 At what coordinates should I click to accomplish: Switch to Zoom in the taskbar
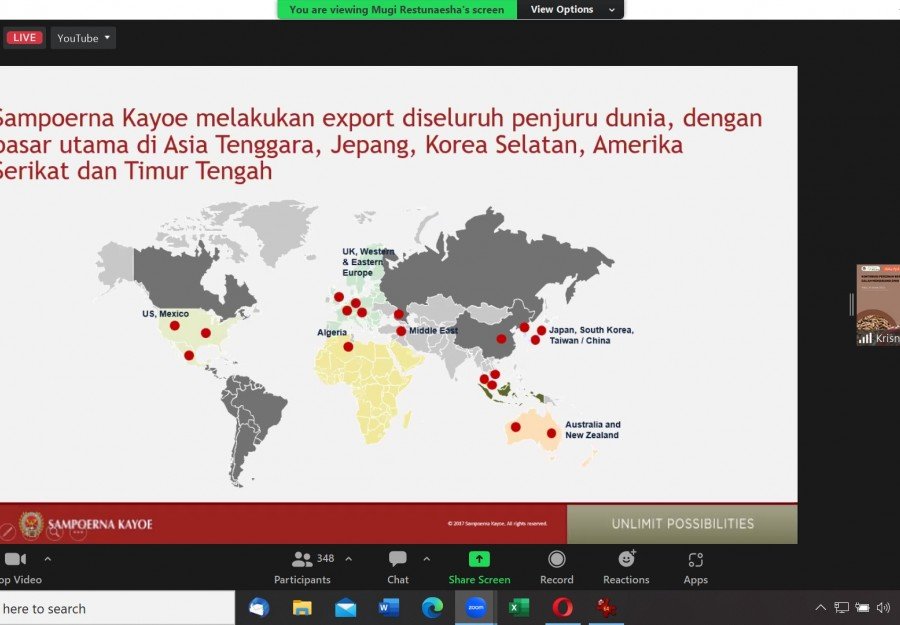[x=476, y=608]
